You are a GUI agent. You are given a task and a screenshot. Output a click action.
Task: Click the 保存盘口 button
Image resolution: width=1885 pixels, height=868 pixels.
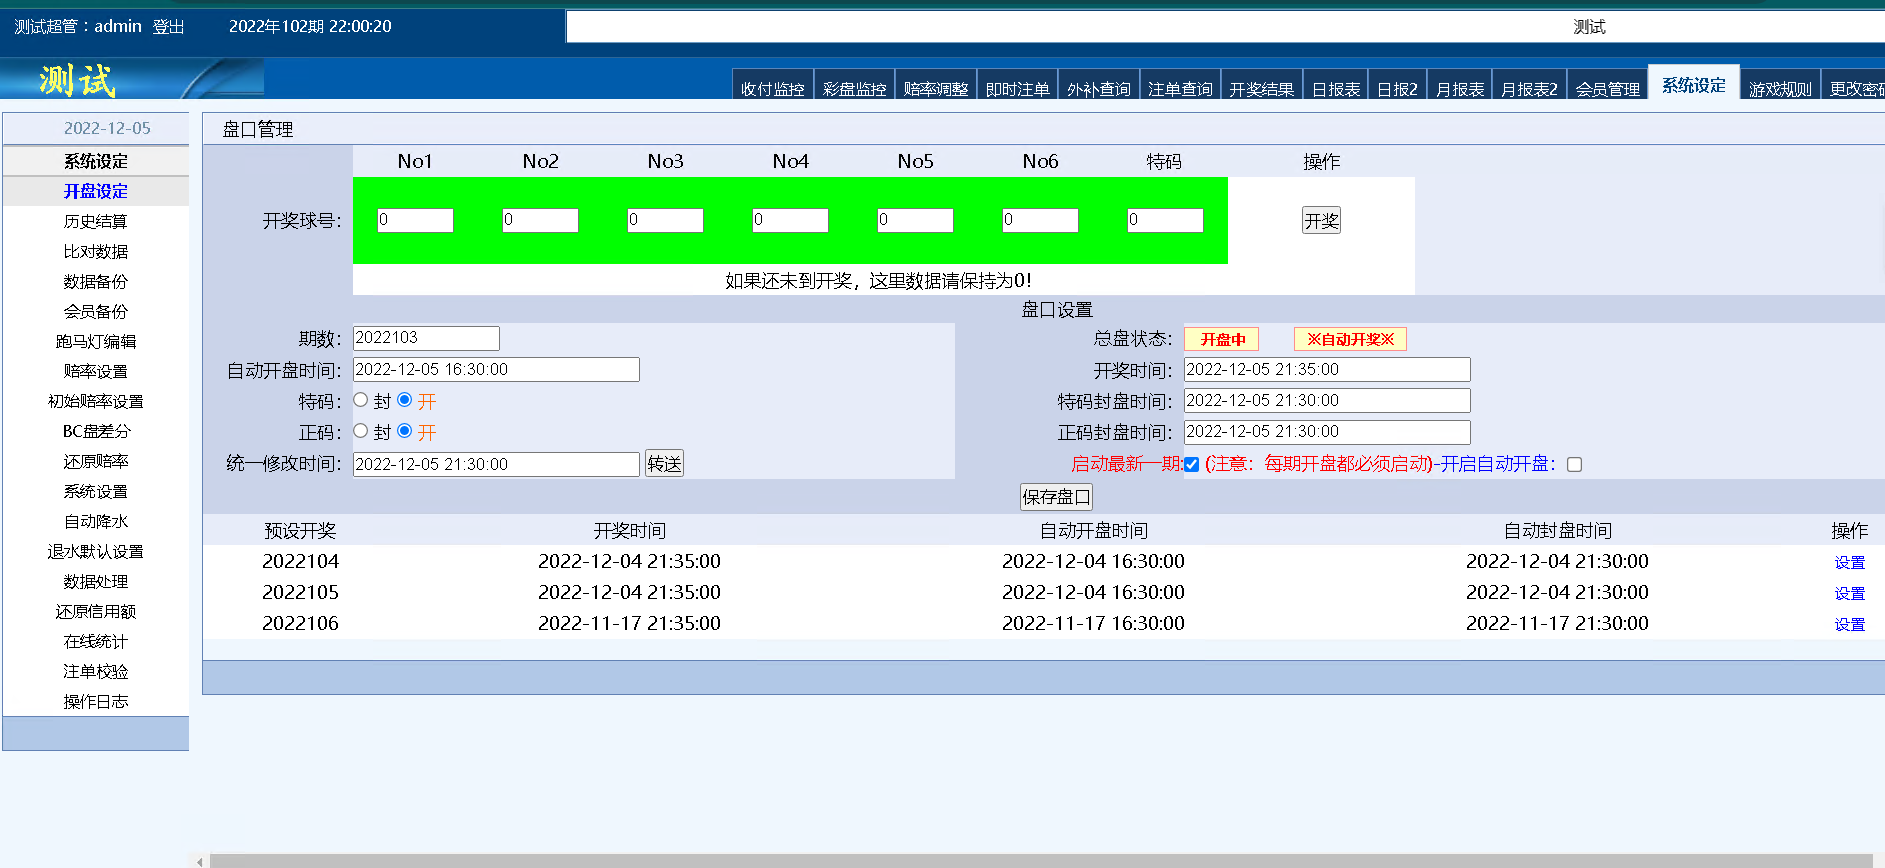(x=1056, y=496)
